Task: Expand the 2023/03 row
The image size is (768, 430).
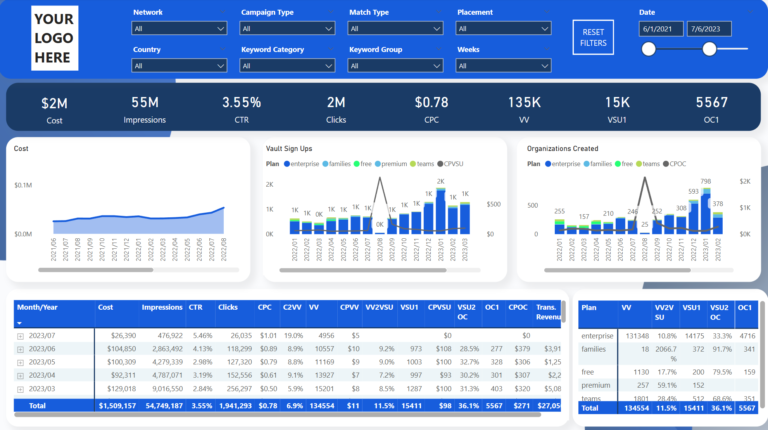Action: click(20, 389)
